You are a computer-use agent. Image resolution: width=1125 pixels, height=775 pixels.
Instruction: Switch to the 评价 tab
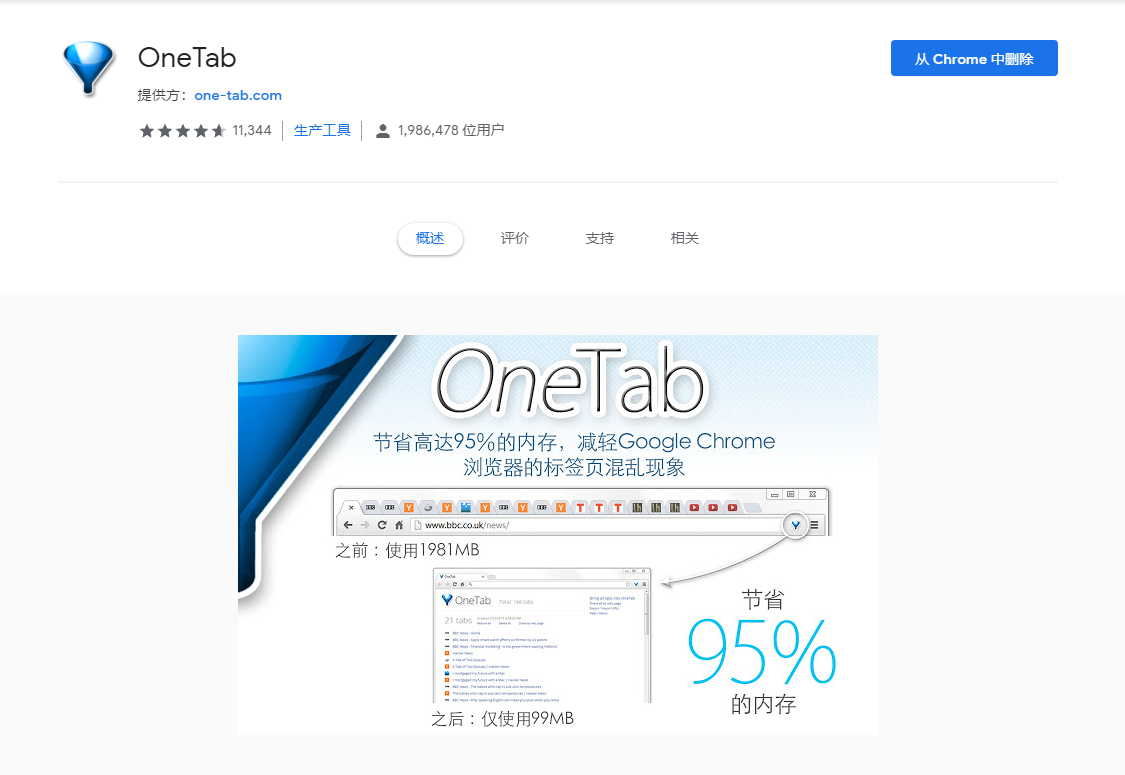click(x=514, y=238)
